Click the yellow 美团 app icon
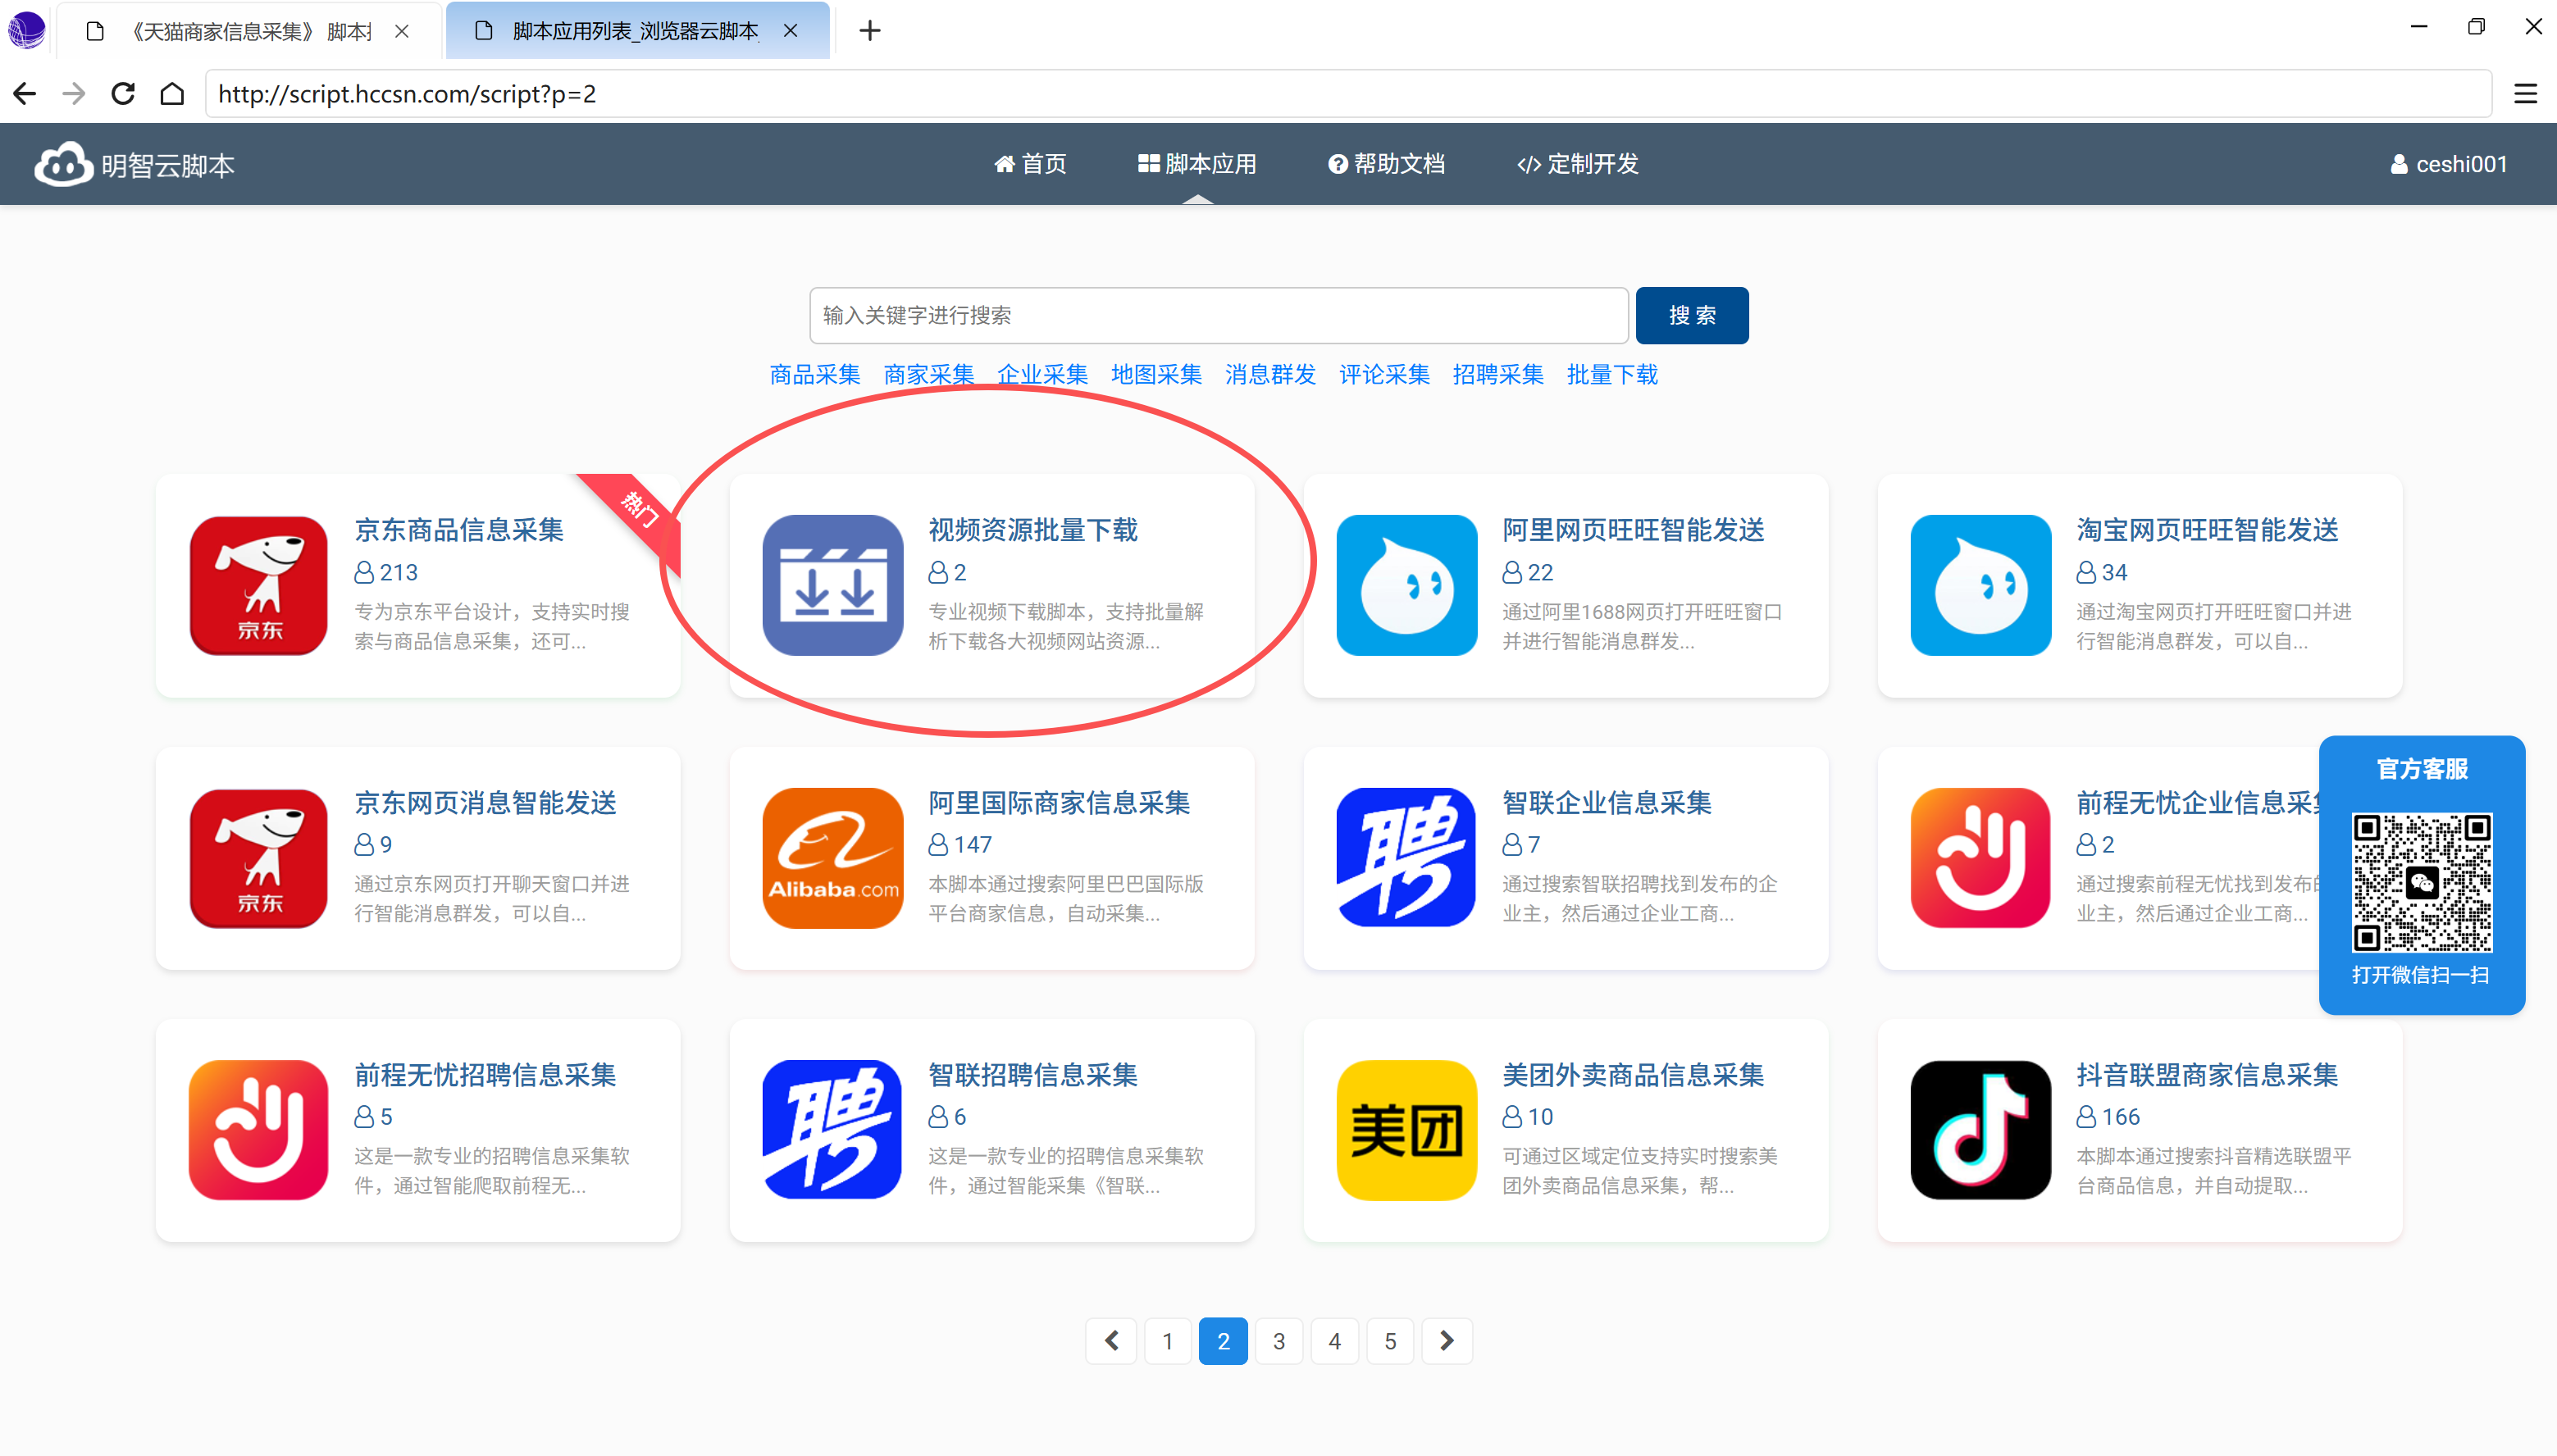The width and height of the screenshot is (2557, 1456). click(x=1406, y=1130)
